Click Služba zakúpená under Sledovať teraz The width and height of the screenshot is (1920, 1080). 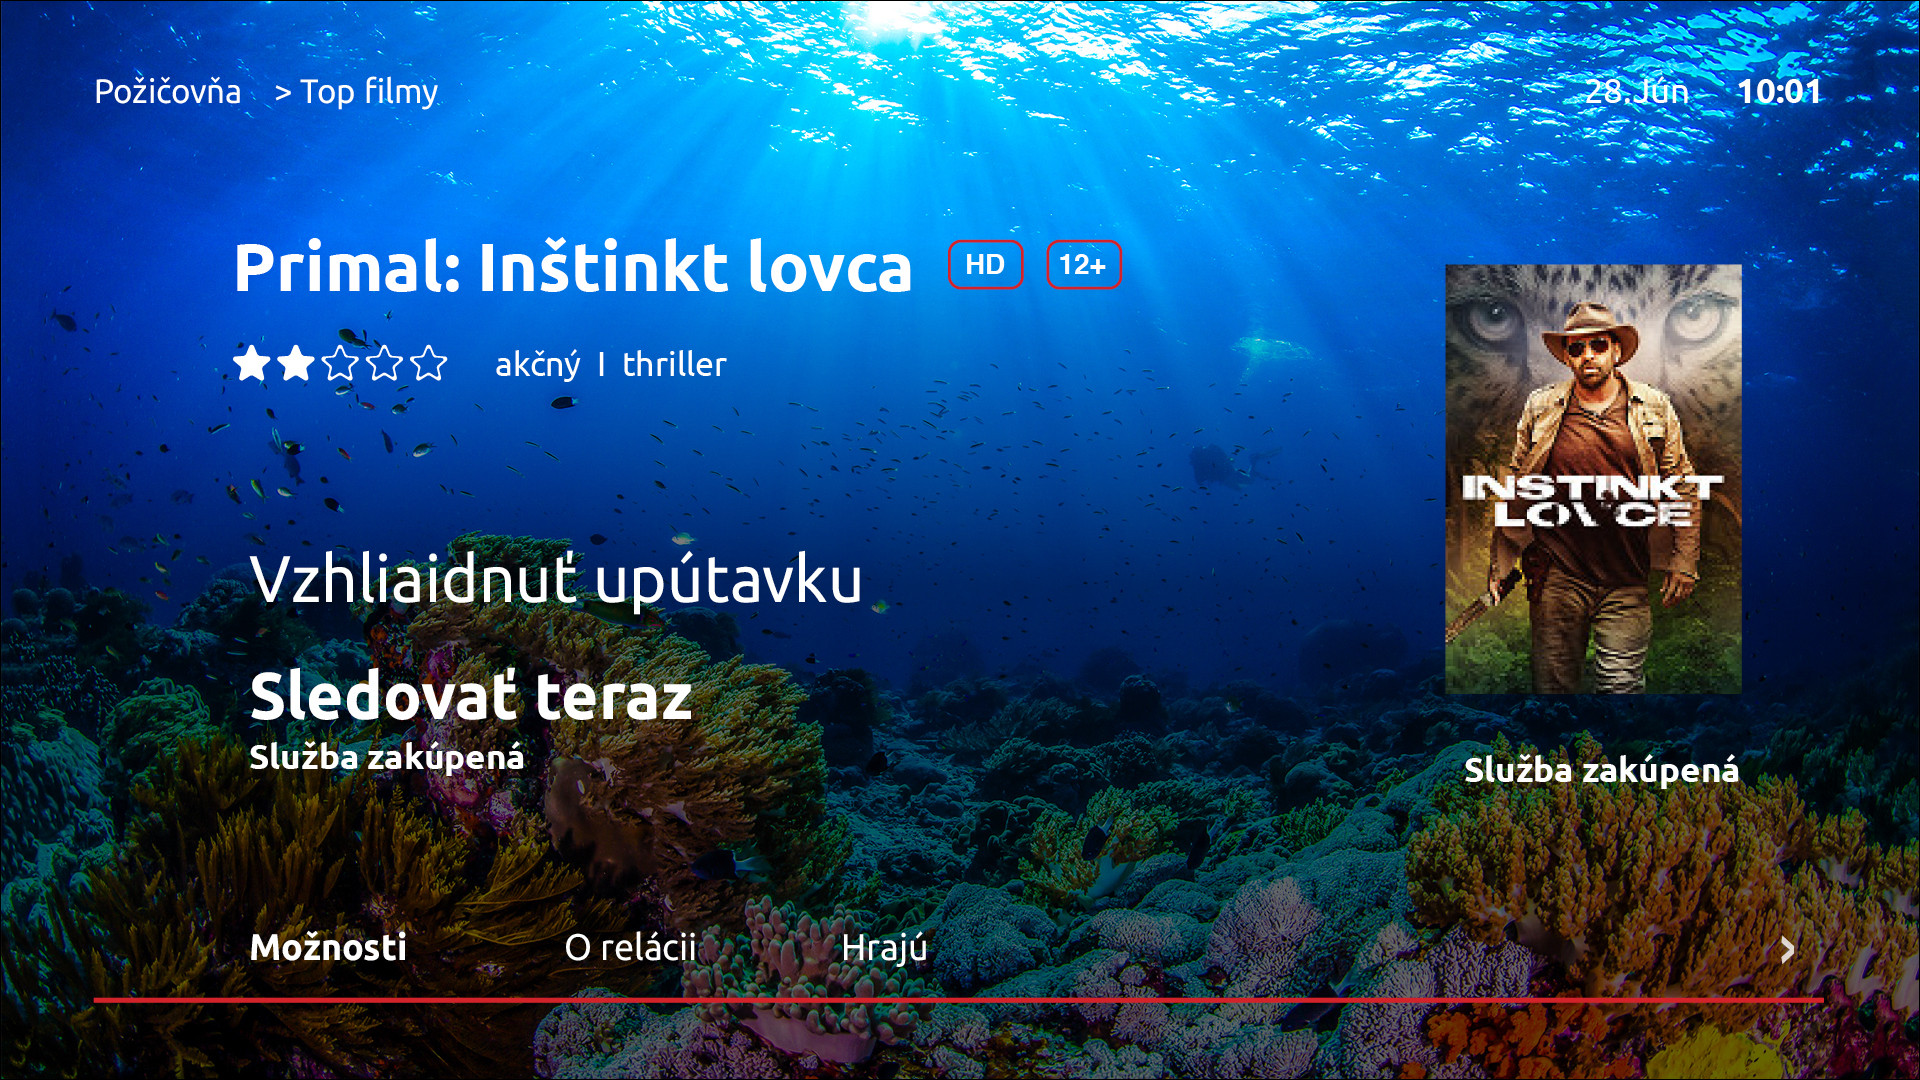coord(387,757)
